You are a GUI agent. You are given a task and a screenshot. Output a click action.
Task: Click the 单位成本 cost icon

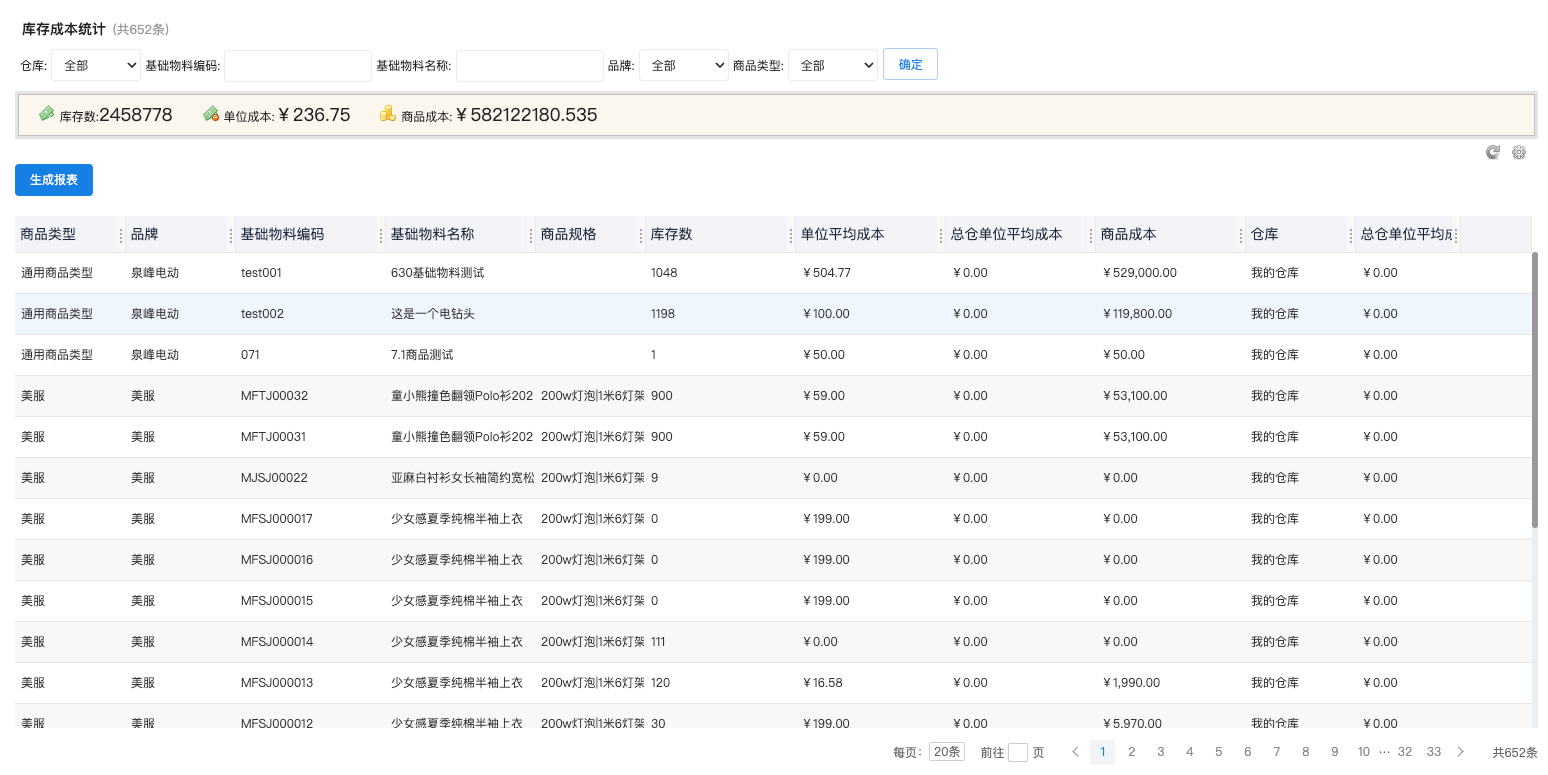coord(211,114)
